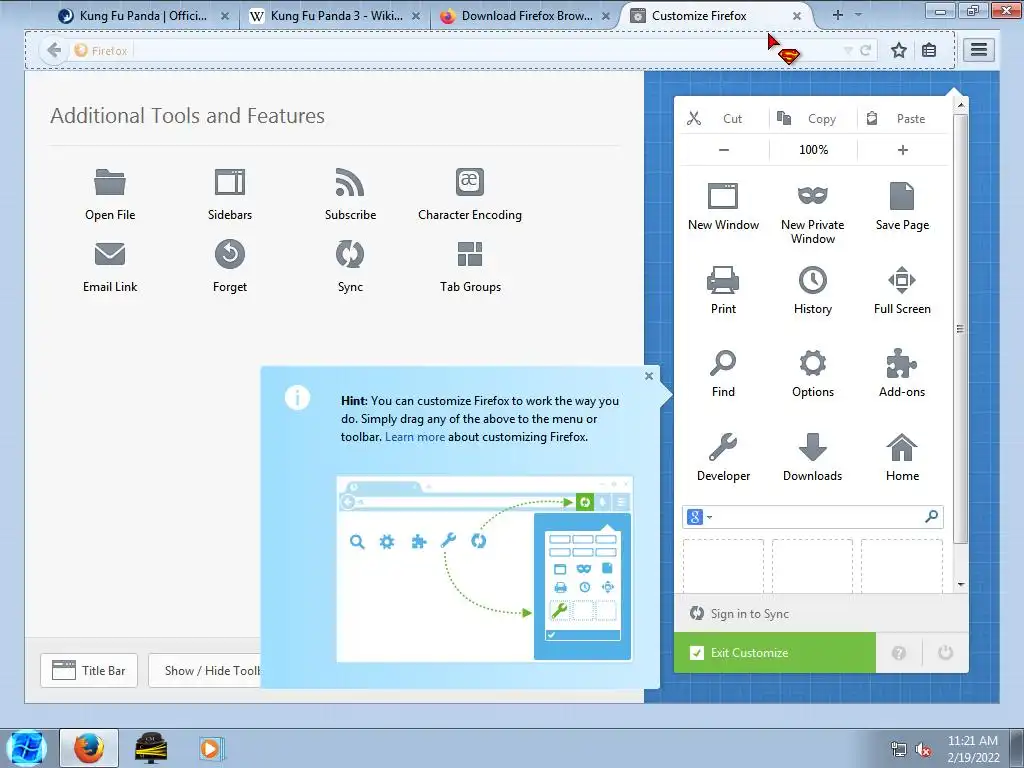
Task: Click the help question mark icon
Action: click(x=899, y=652)
